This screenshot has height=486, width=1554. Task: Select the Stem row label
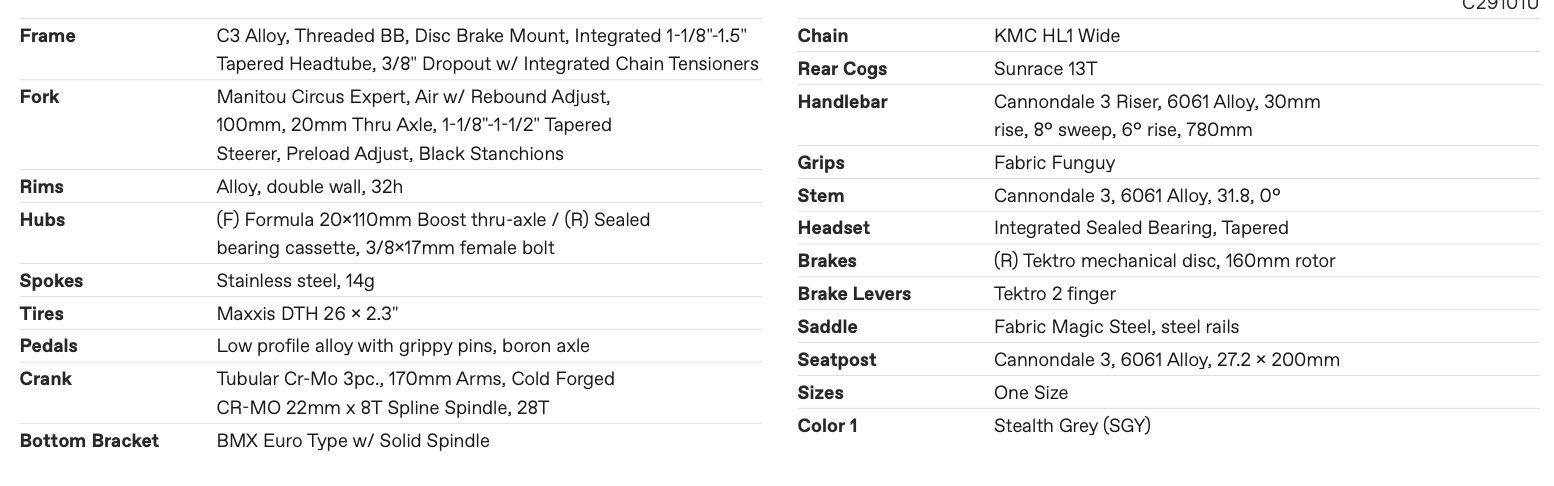(821, 196)
